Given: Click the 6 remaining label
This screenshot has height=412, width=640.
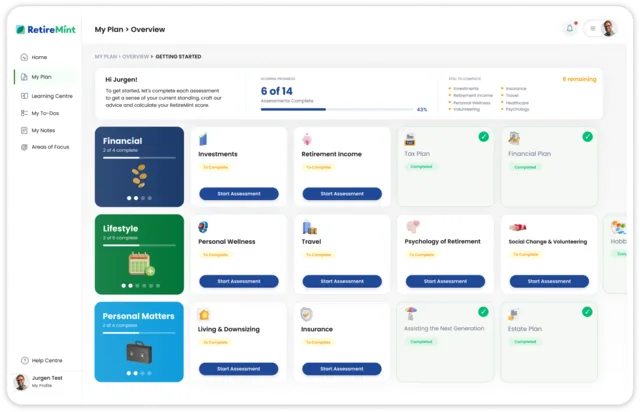Looking at the screenshot, I should pos(579,79).
